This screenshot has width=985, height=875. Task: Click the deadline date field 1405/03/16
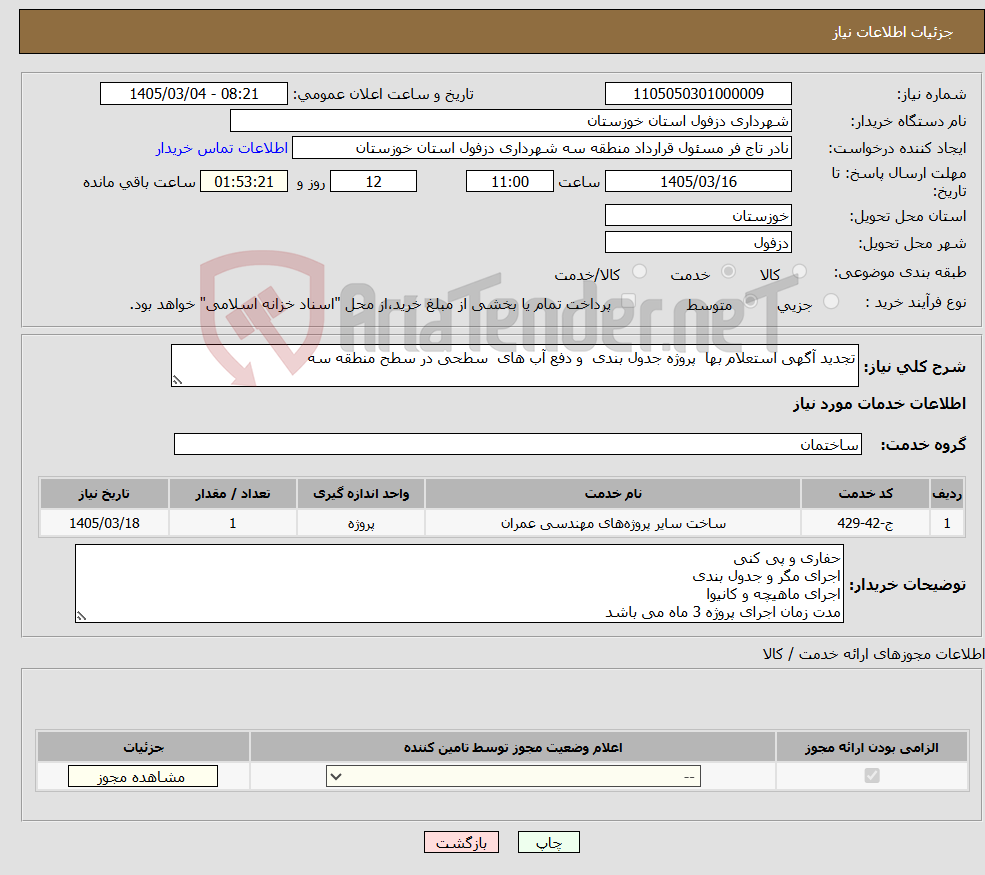[698, 182]
